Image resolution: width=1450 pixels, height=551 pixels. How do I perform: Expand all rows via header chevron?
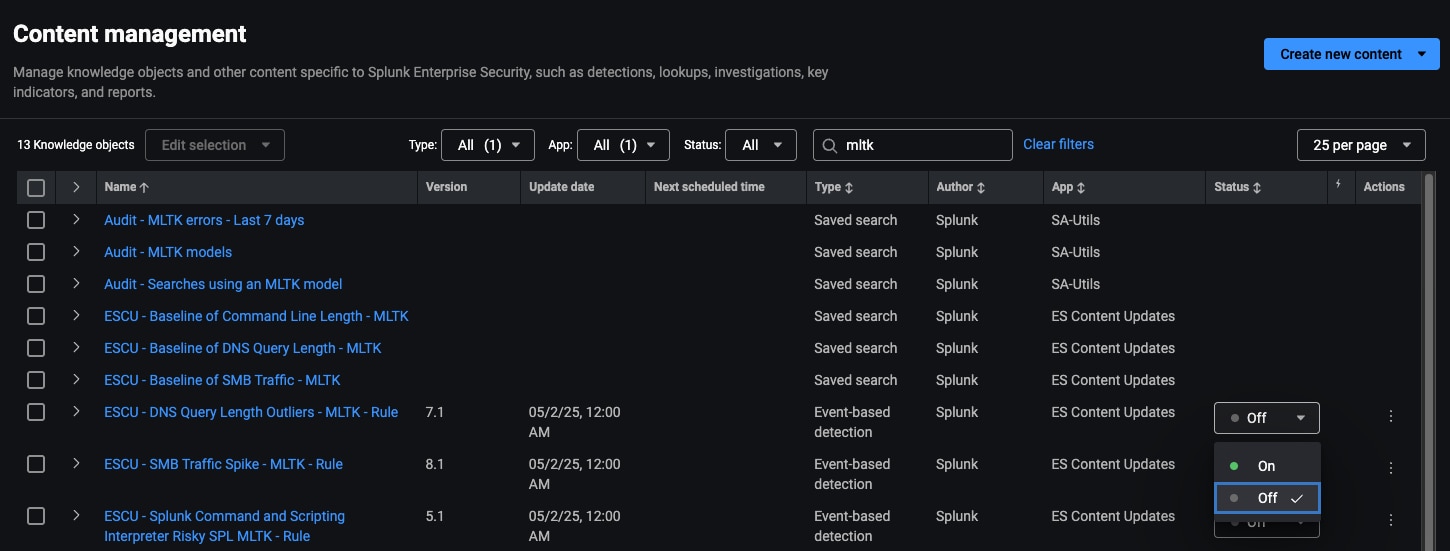click(76, 187)
